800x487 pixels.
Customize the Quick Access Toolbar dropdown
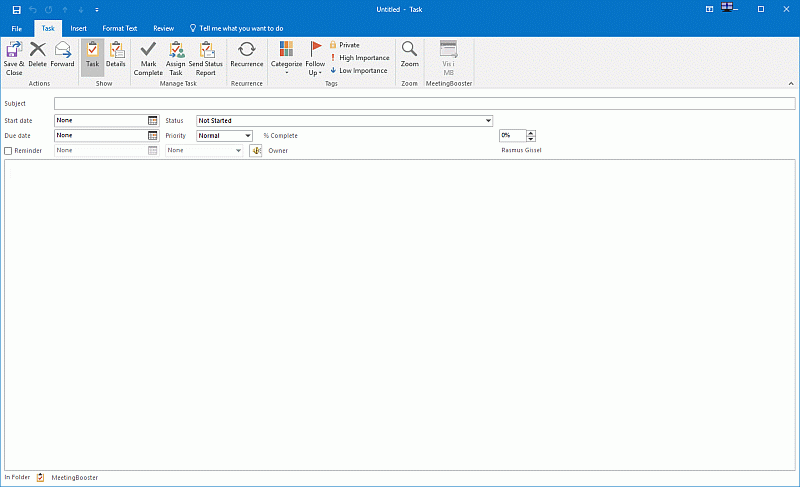(97, 10)
